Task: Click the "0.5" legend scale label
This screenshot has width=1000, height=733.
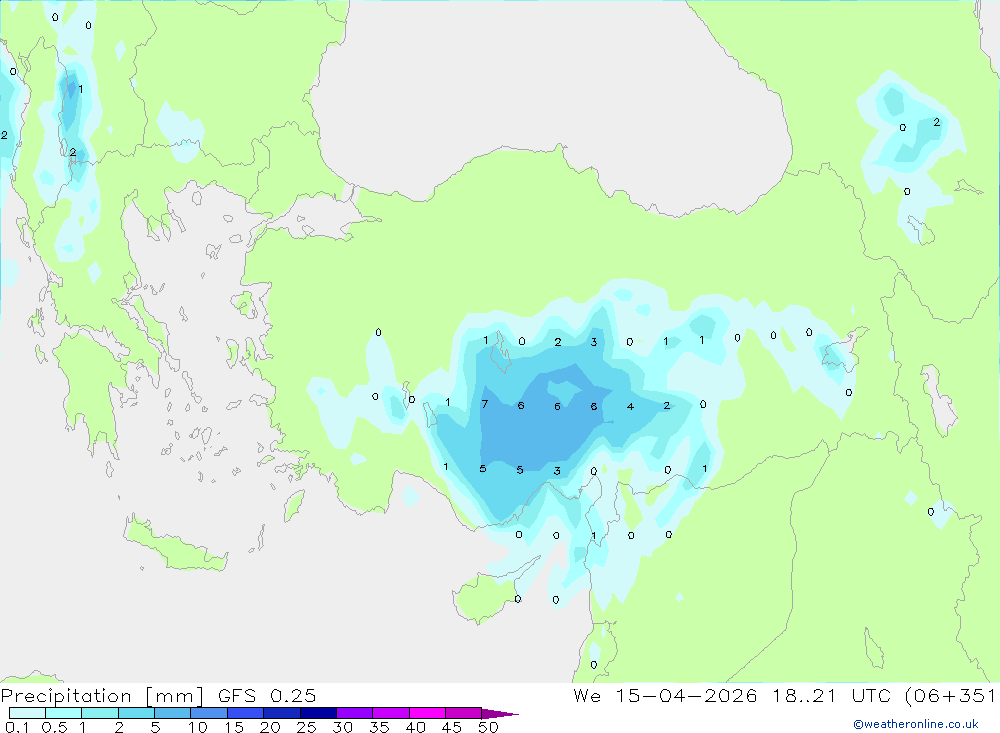Action: pos(54,727)
